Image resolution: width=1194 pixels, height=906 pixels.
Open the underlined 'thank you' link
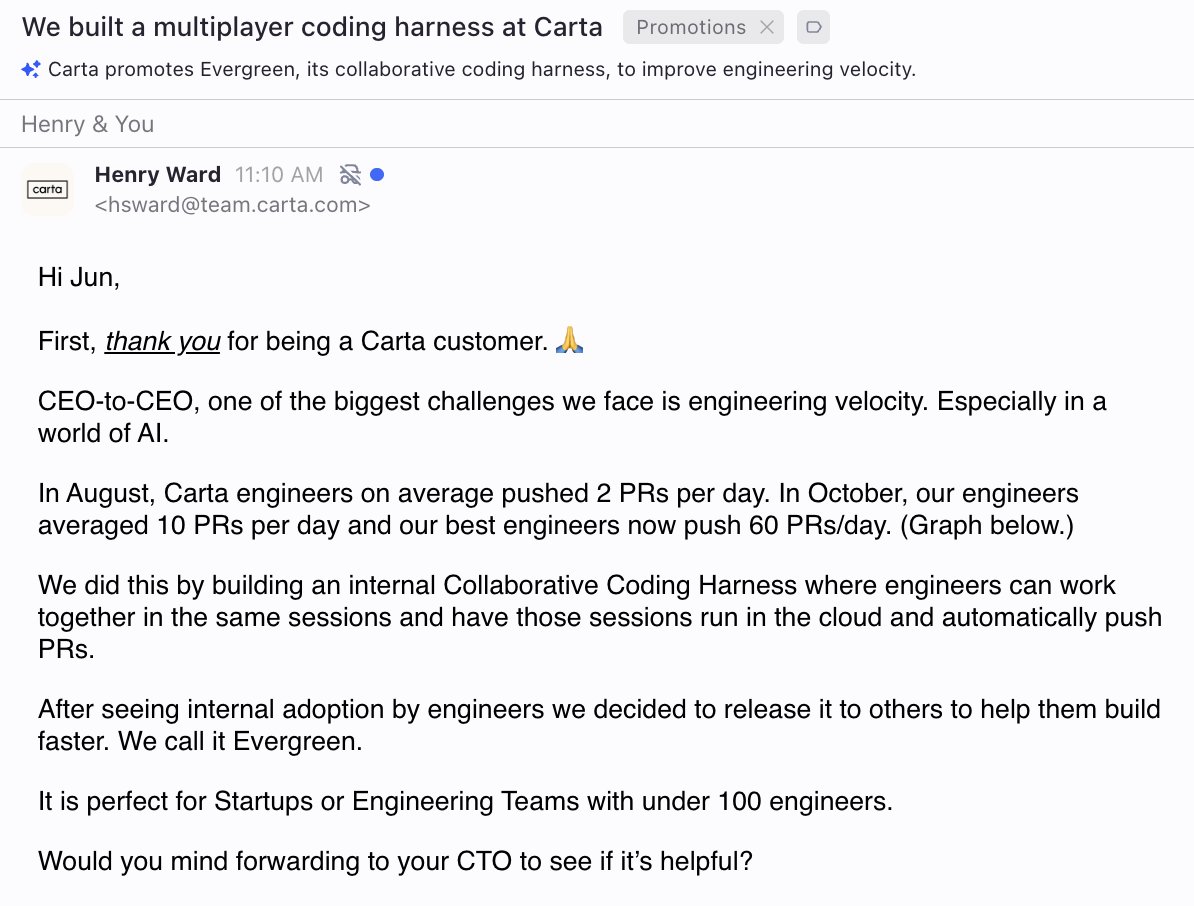162,341
